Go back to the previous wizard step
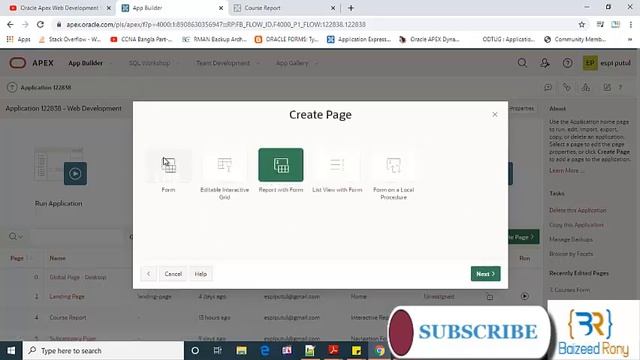The height and width of the screenshot is (360, 640). pyautogui.click(x=149, y=274)
